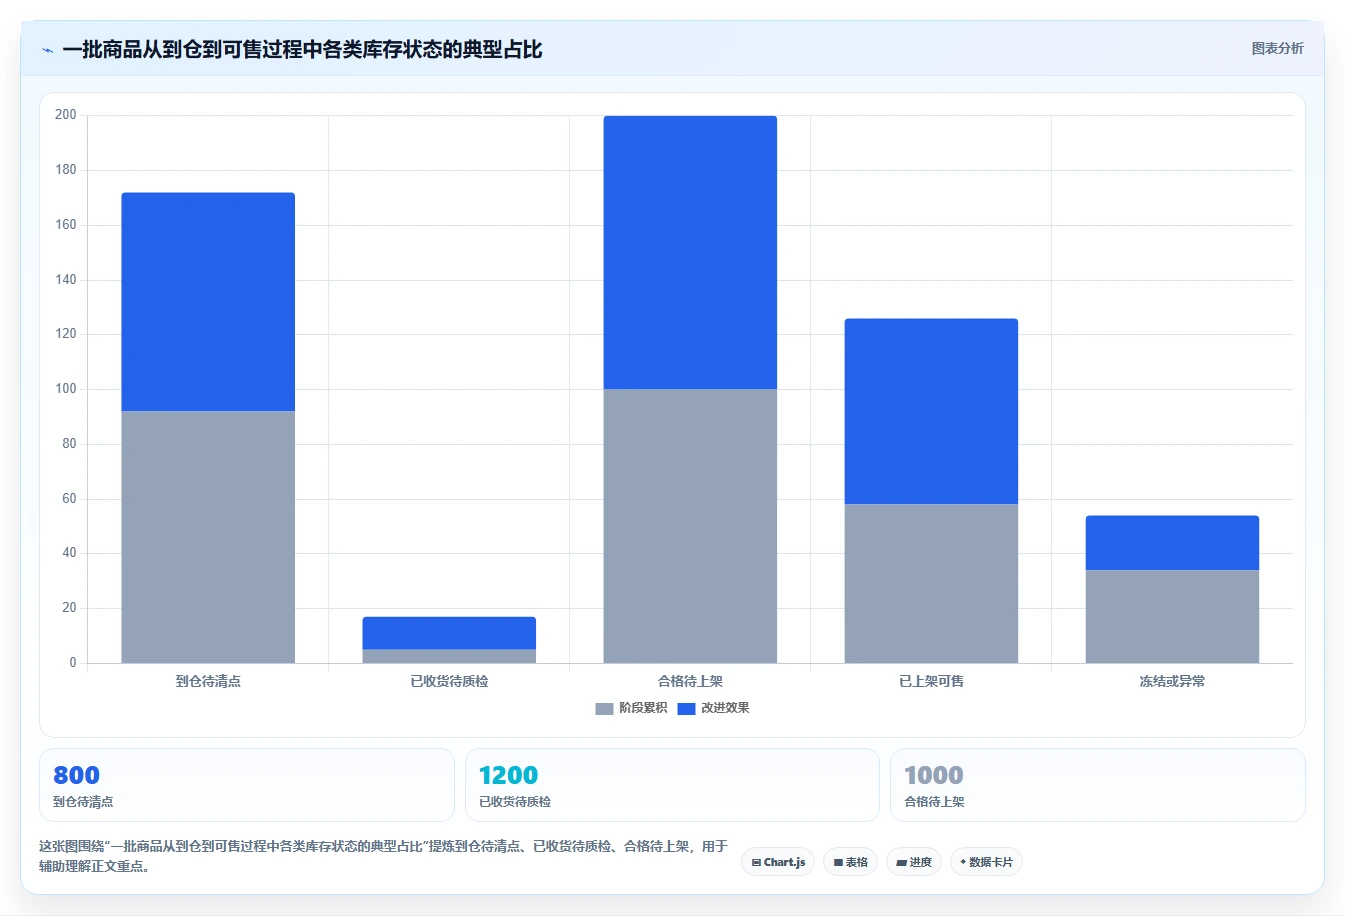Select the blue bar segment for 冻结或异常
The image size is (1345, 916).
coord(1172,543)
